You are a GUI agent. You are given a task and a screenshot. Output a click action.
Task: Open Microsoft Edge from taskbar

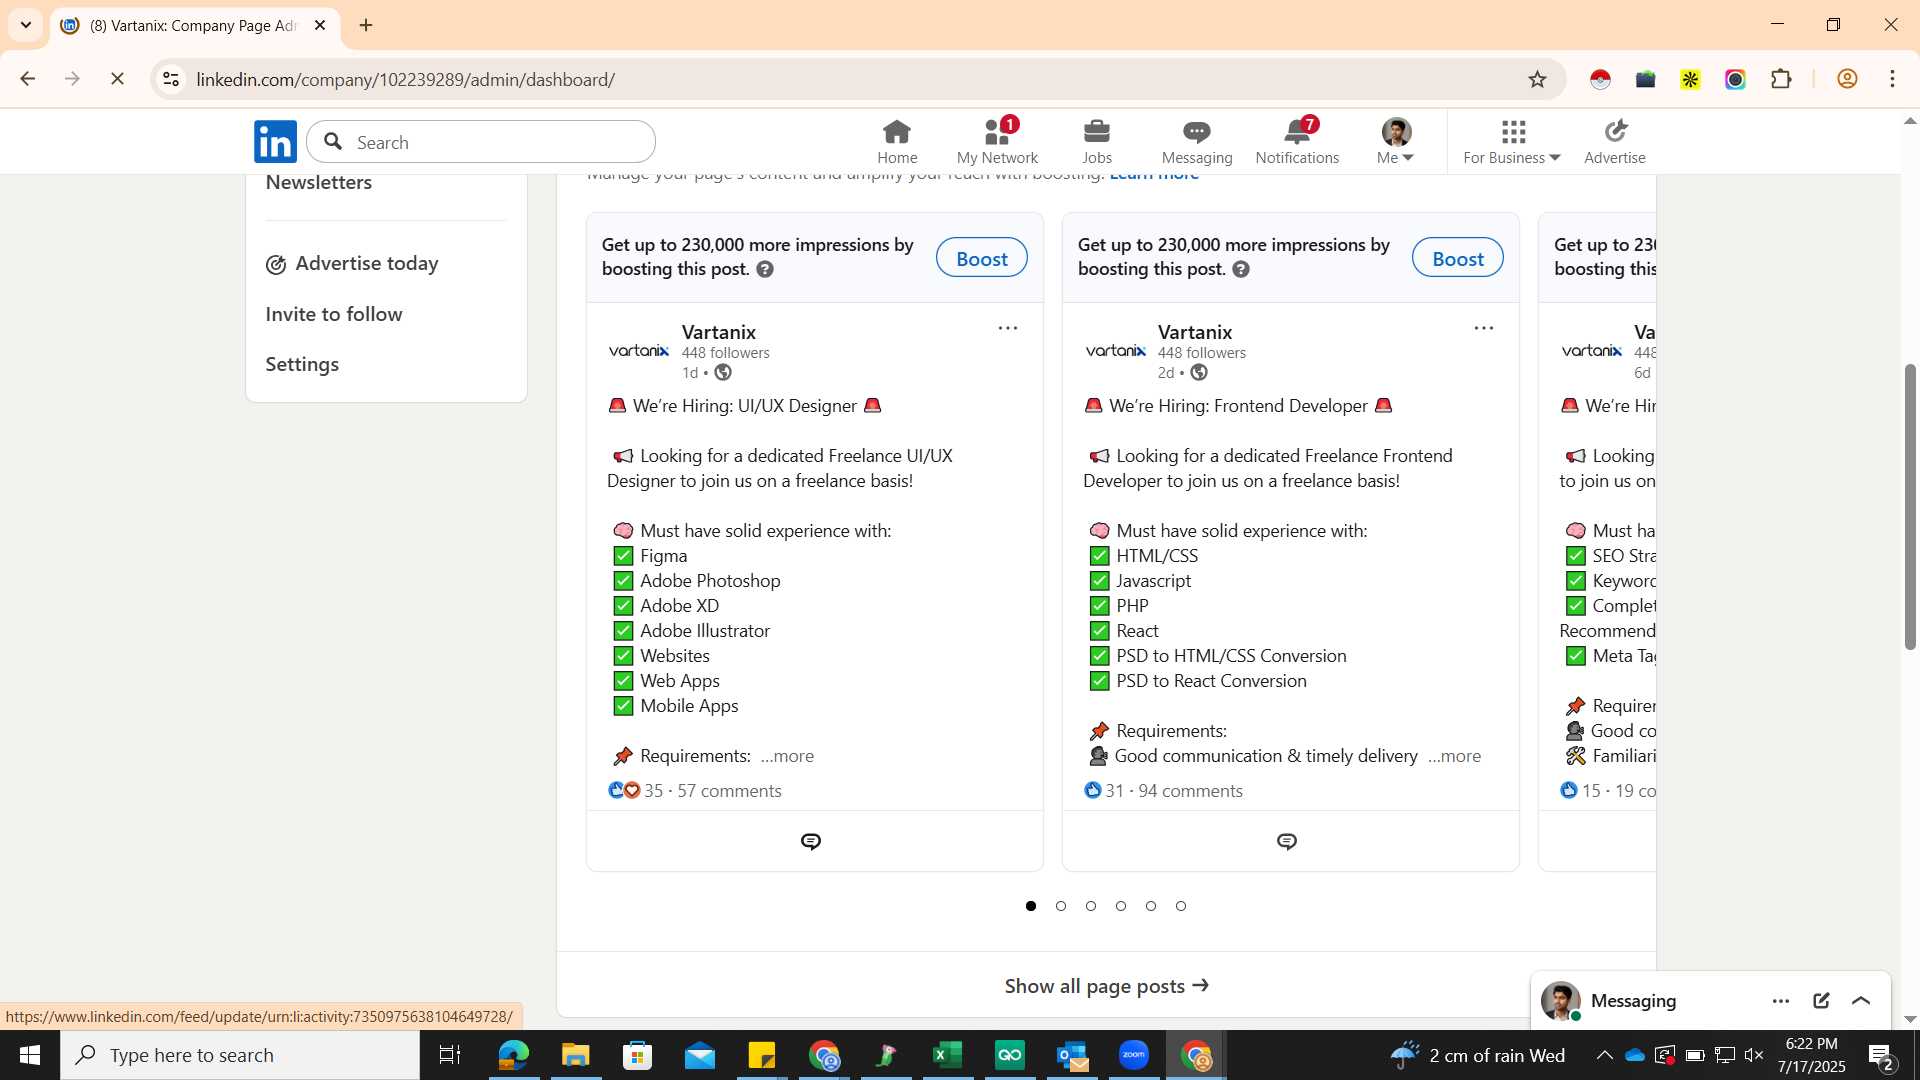[x=513, y=1055]
